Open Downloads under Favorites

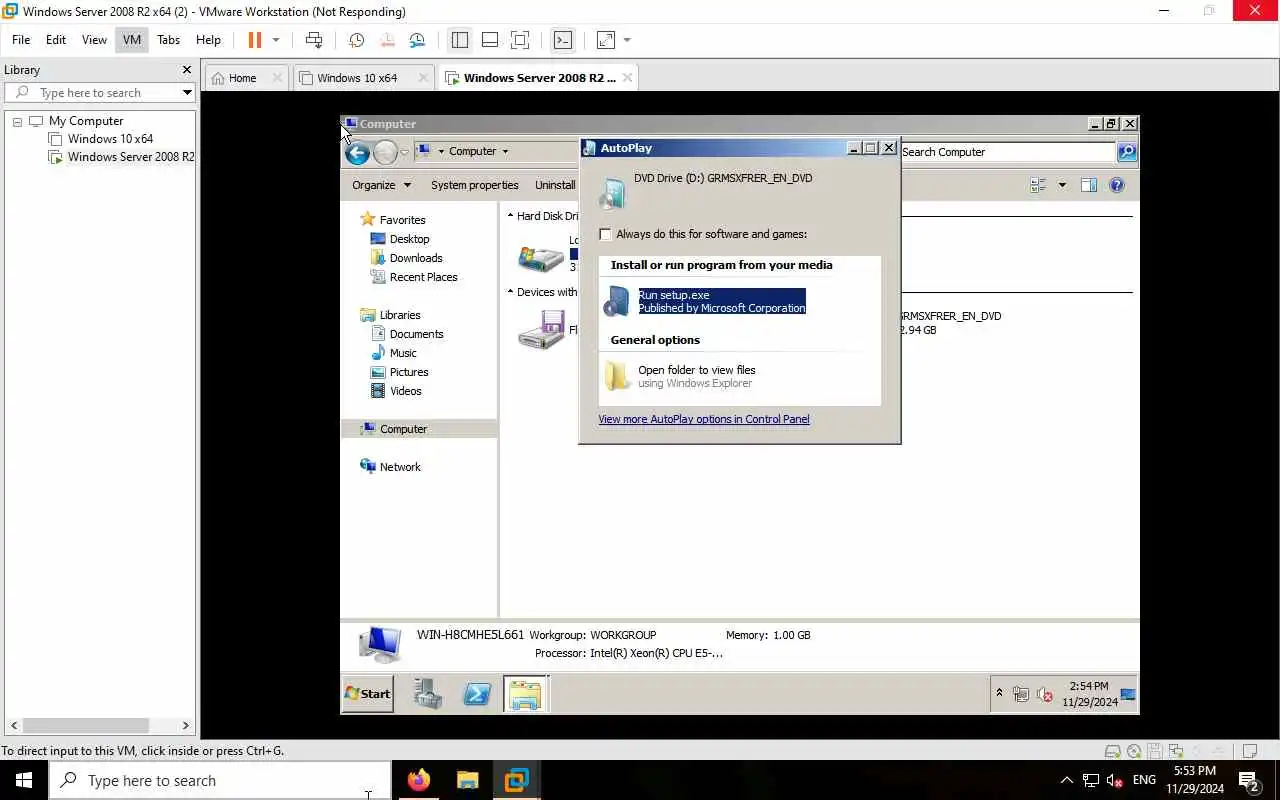416,258
